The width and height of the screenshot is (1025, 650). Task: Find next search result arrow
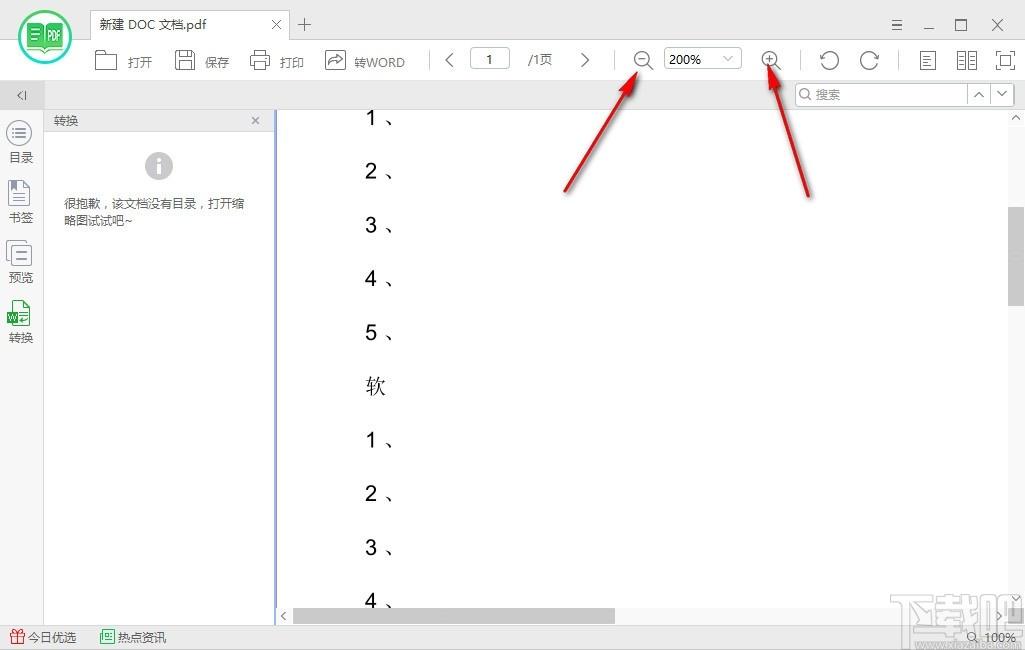click(x=1002, y=94)
